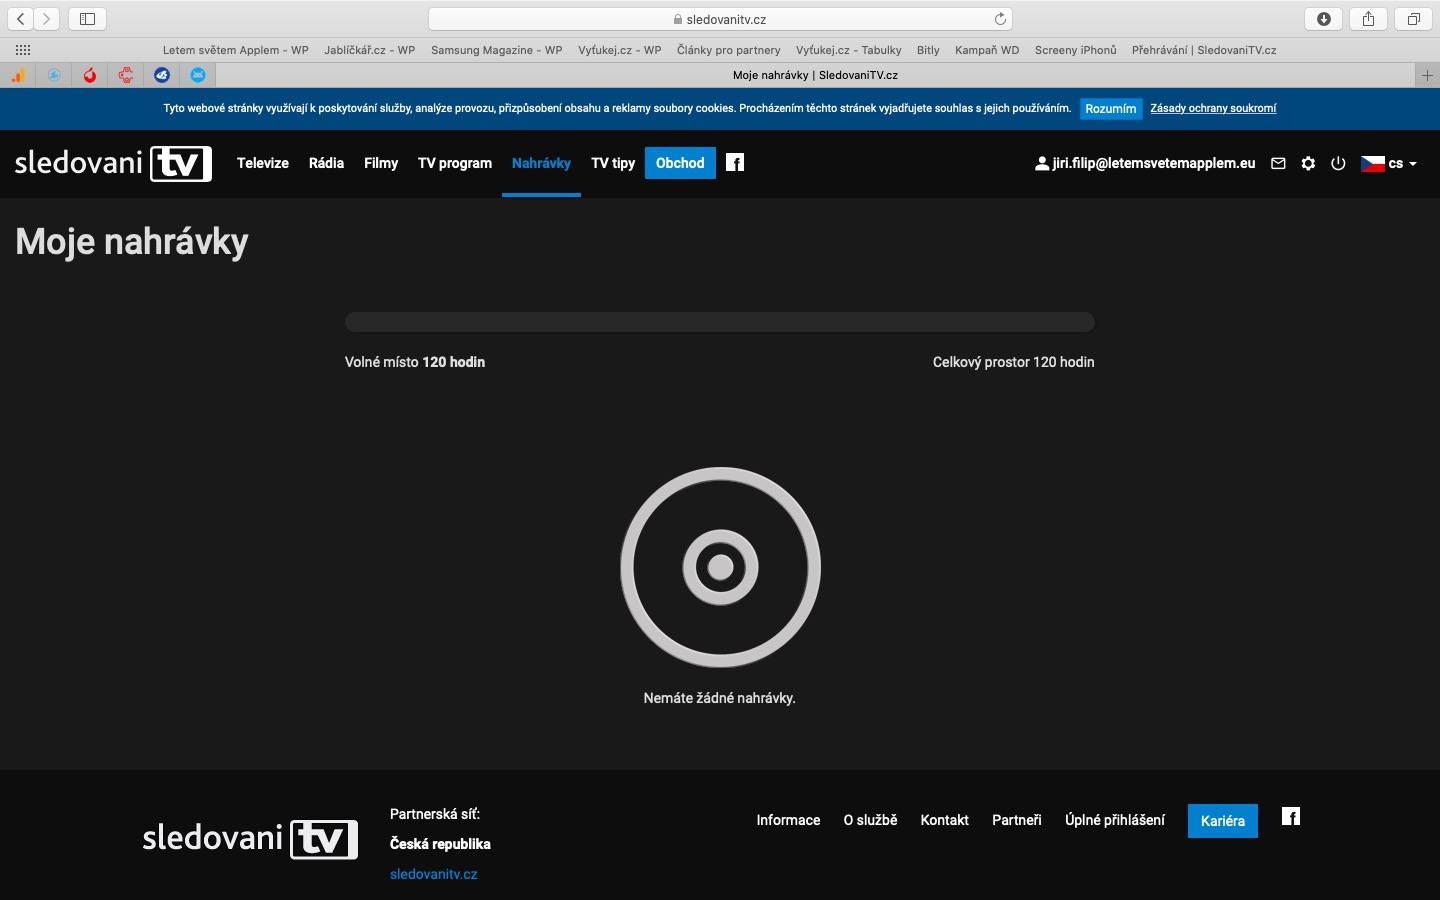
Task: Log out using the power icon
Action: click(1338, 163)
